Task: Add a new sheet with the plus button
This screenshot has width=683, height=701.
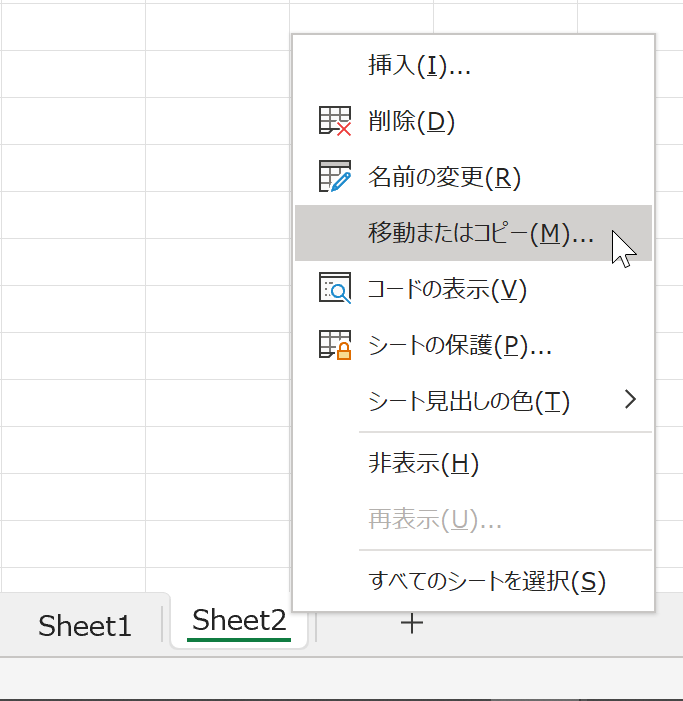Action: click(x=412, y=624)
